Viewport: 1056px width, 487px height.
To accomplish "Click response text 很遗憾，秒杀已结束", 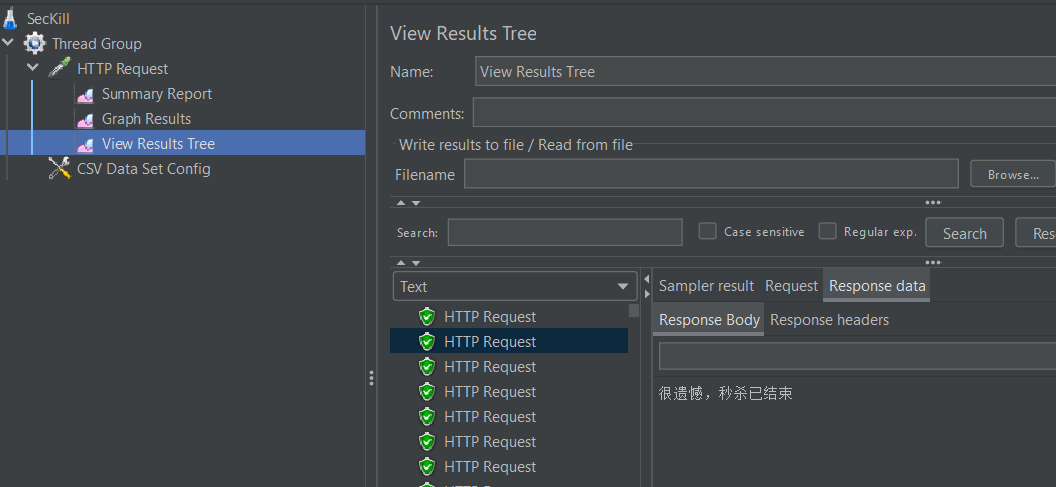I will point(725,393).
